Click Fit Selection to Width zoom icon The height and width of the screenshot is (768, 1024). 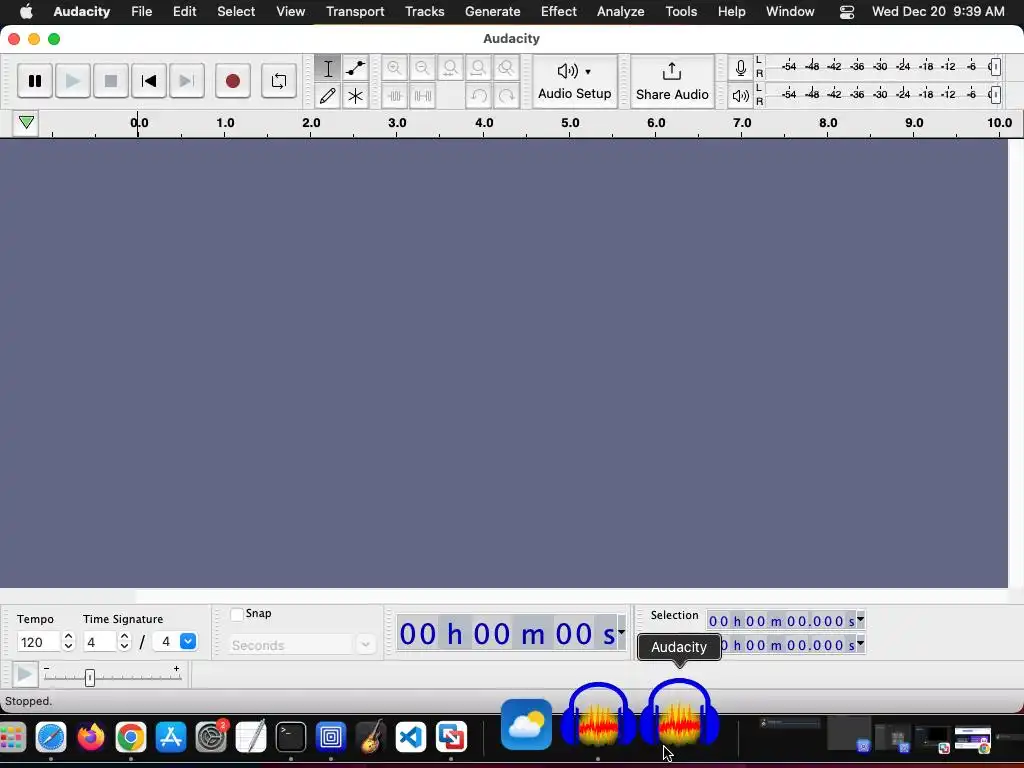[451, 68]
